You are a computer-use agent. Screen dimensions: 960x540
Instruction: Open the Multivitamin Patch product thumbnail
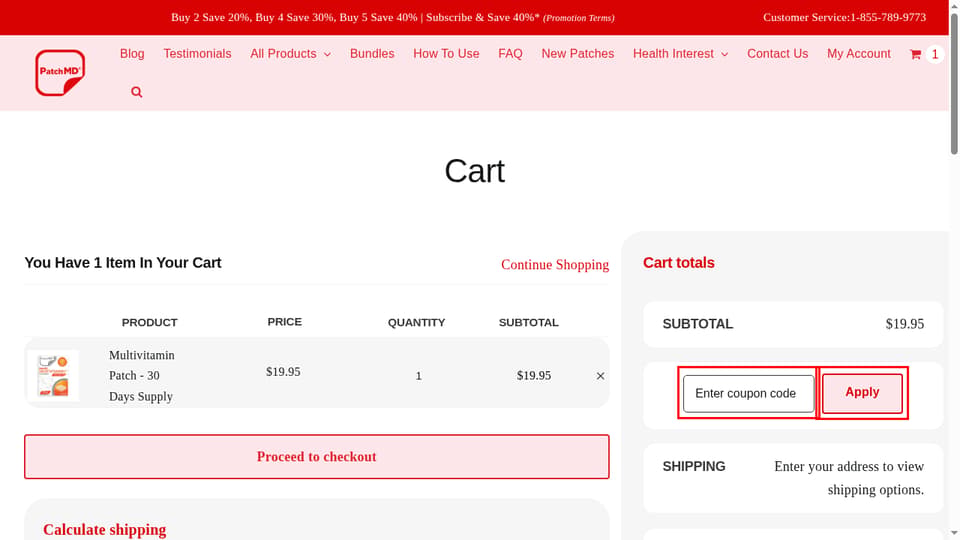pyautogui.click(x=53, y=375)
